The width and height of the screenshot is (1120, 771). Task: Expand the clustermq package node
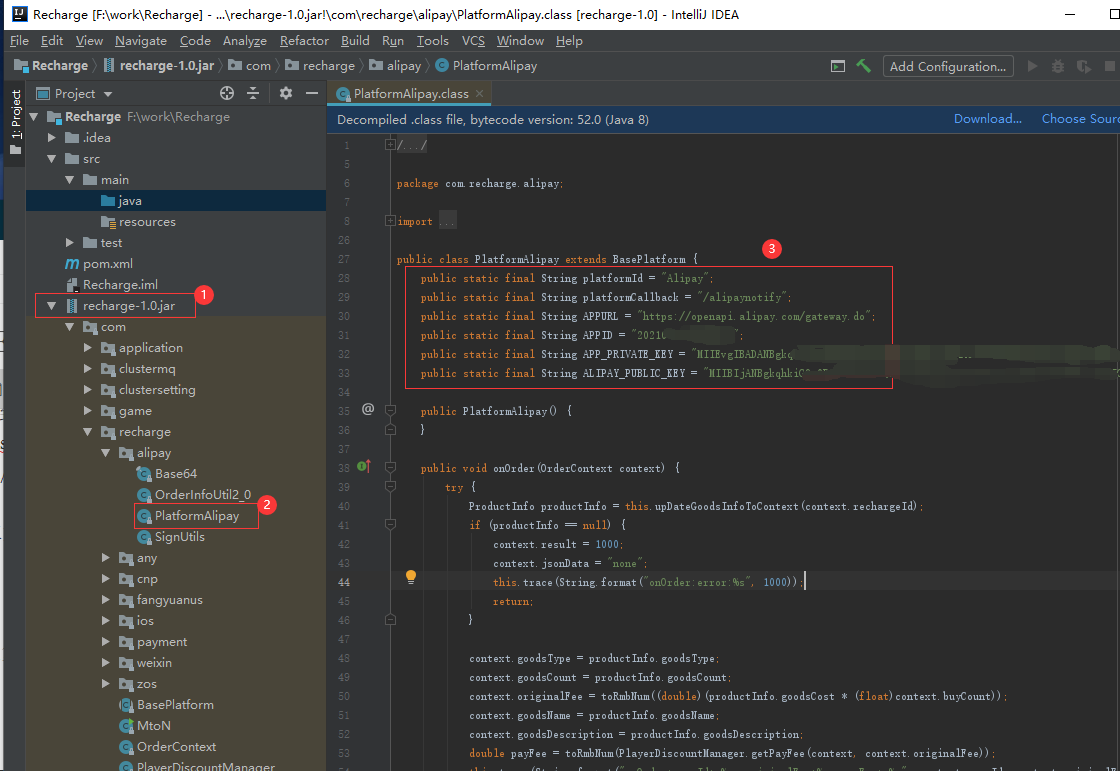88,369
